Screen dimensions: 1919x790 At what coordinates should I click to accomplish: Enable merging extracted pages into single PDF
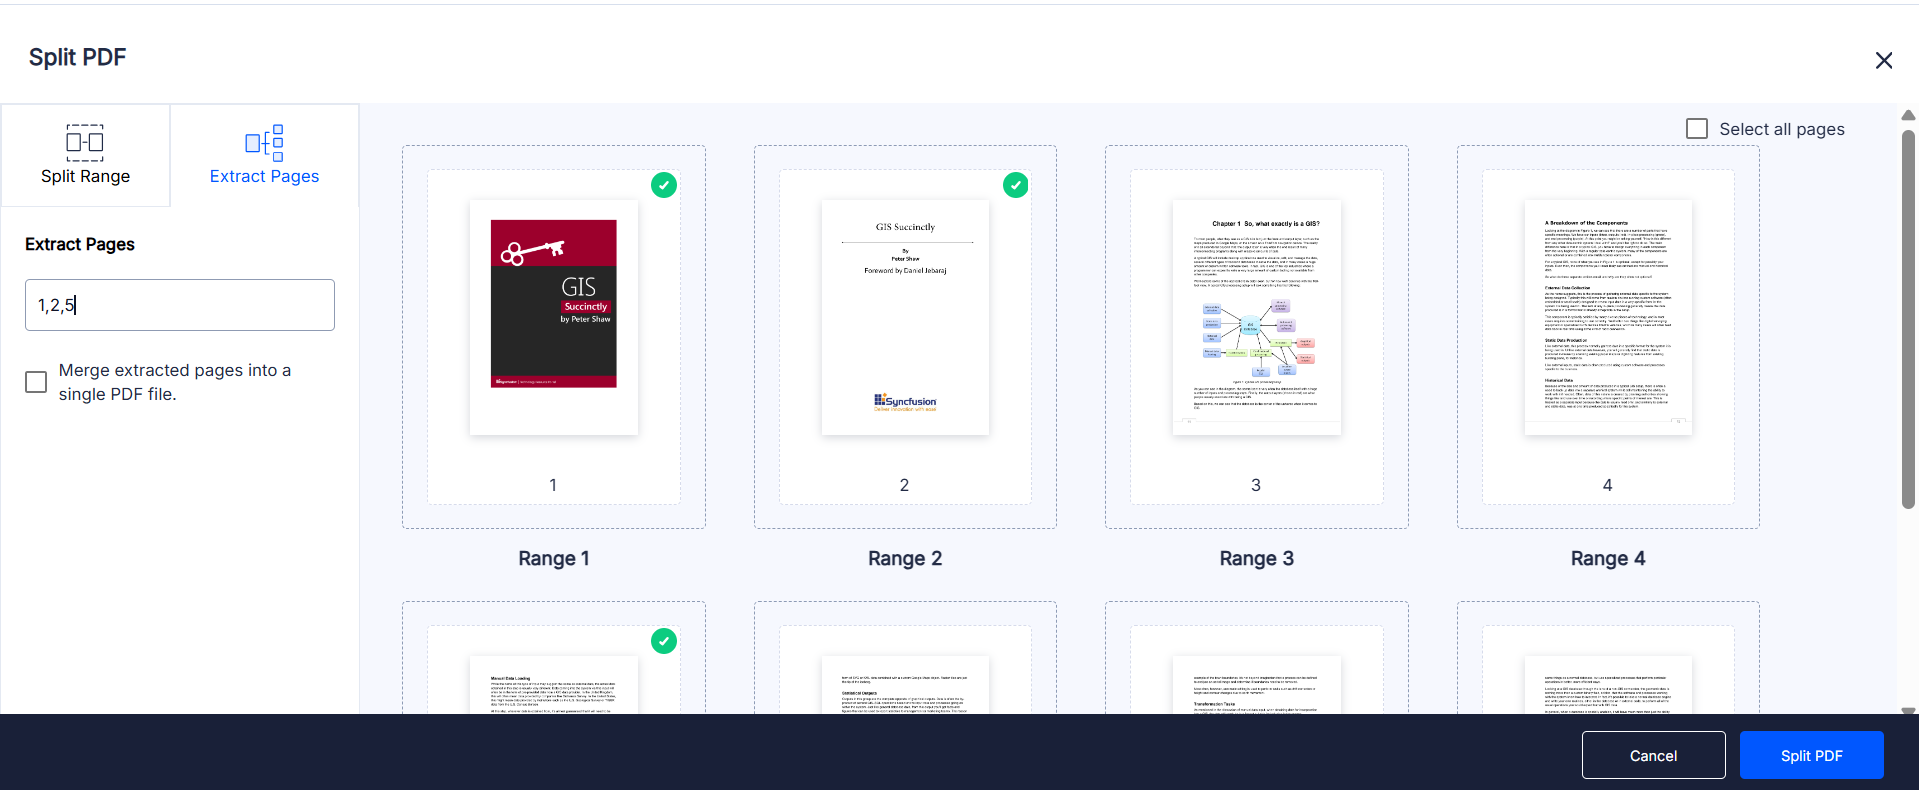pos(36,382)
